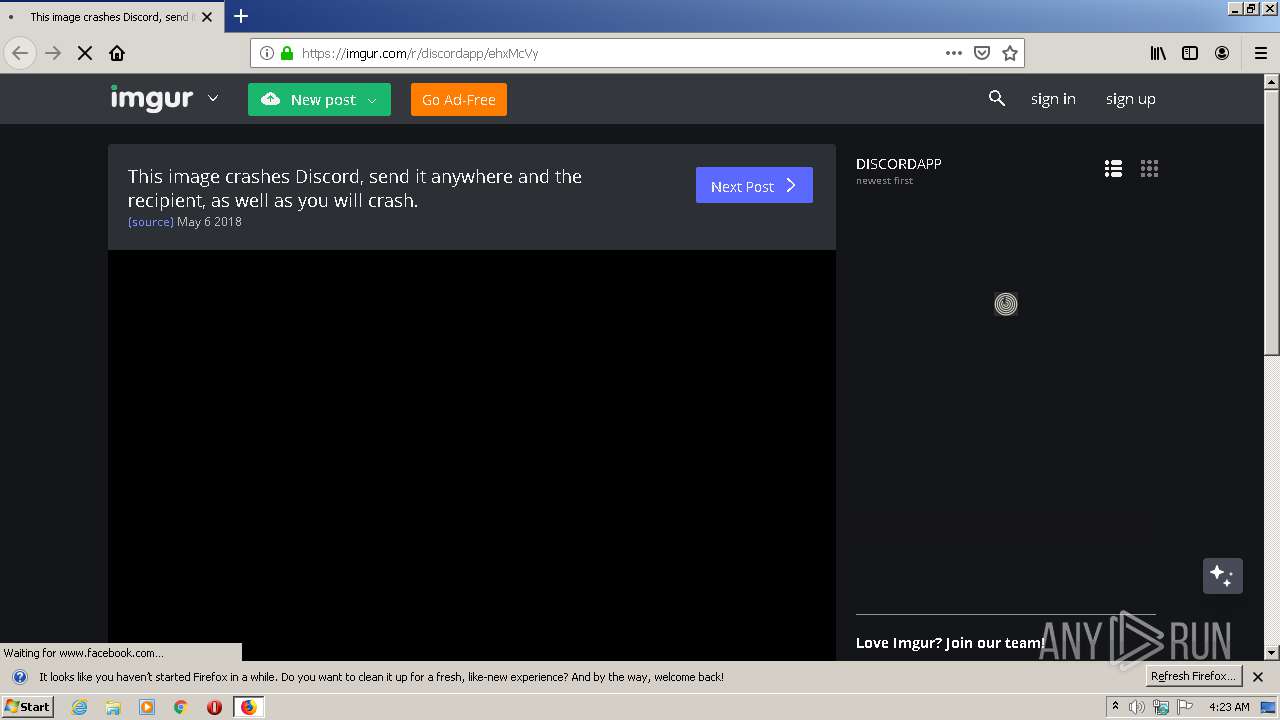Show site information icon in address bar

267,53
